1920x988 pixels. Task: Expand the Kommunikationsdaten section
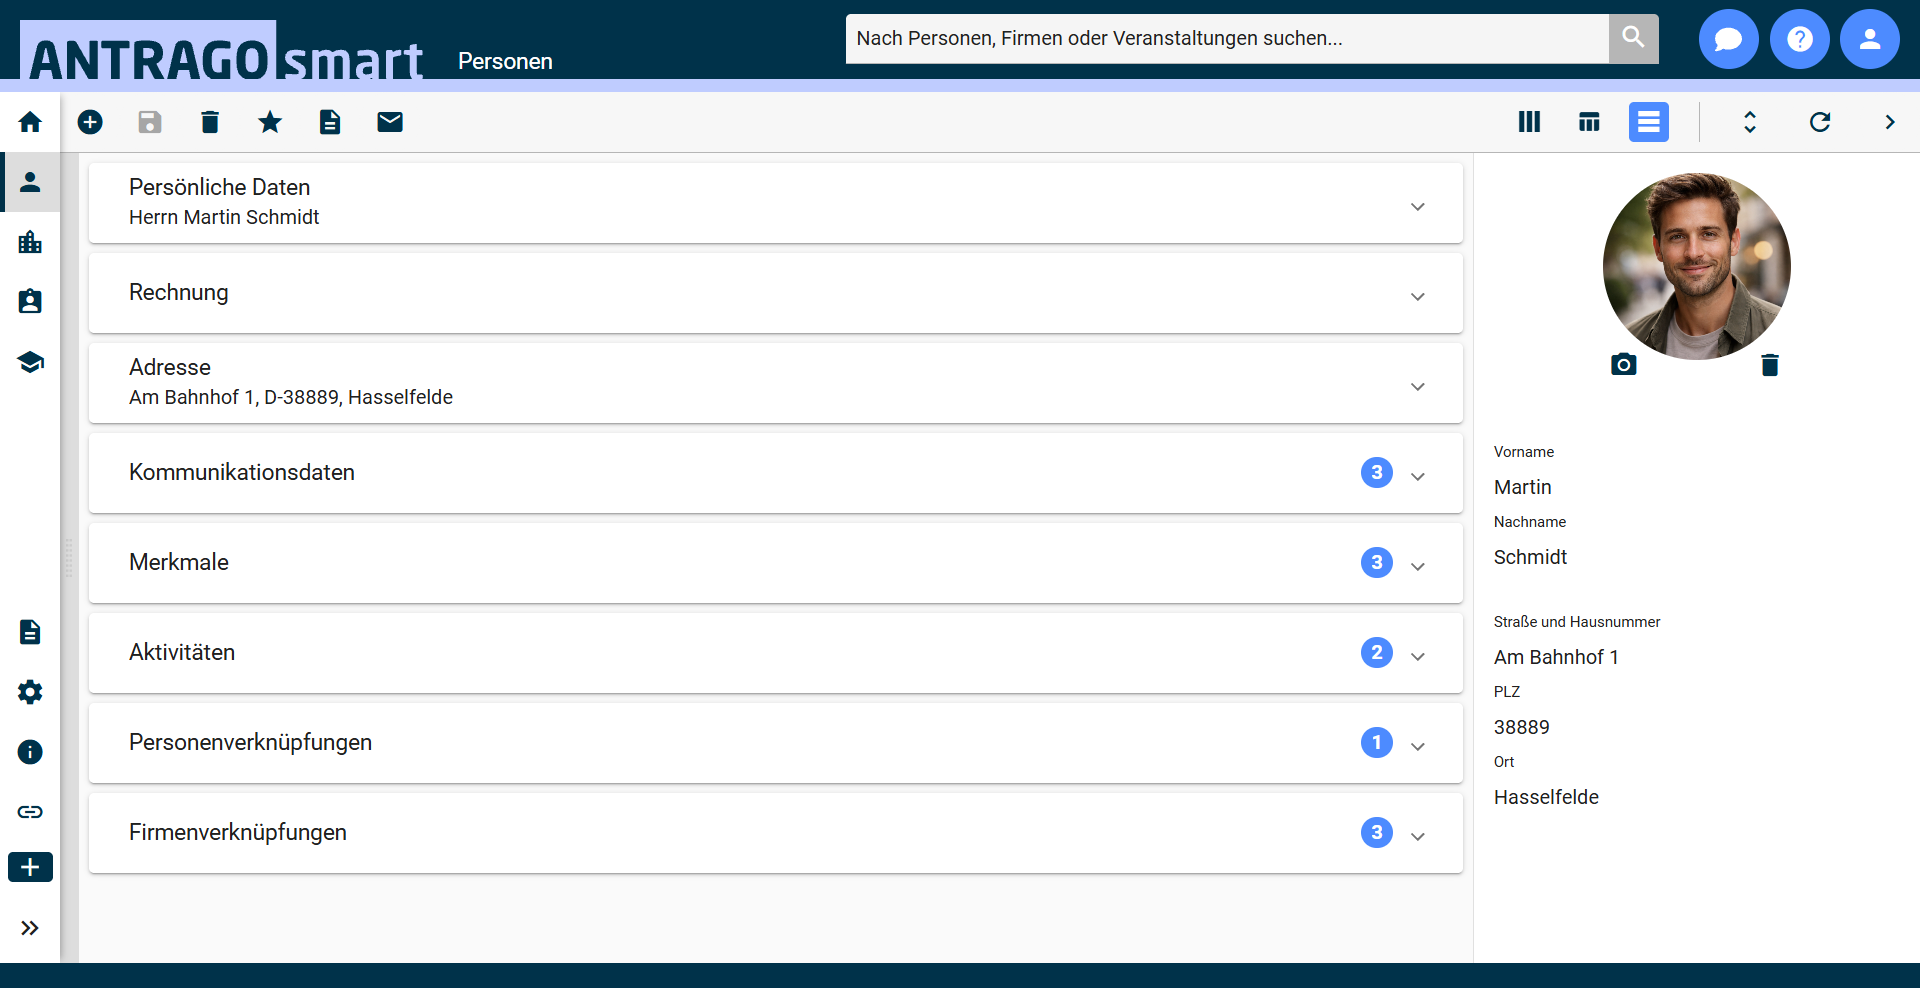click(x=1417, y=477)
